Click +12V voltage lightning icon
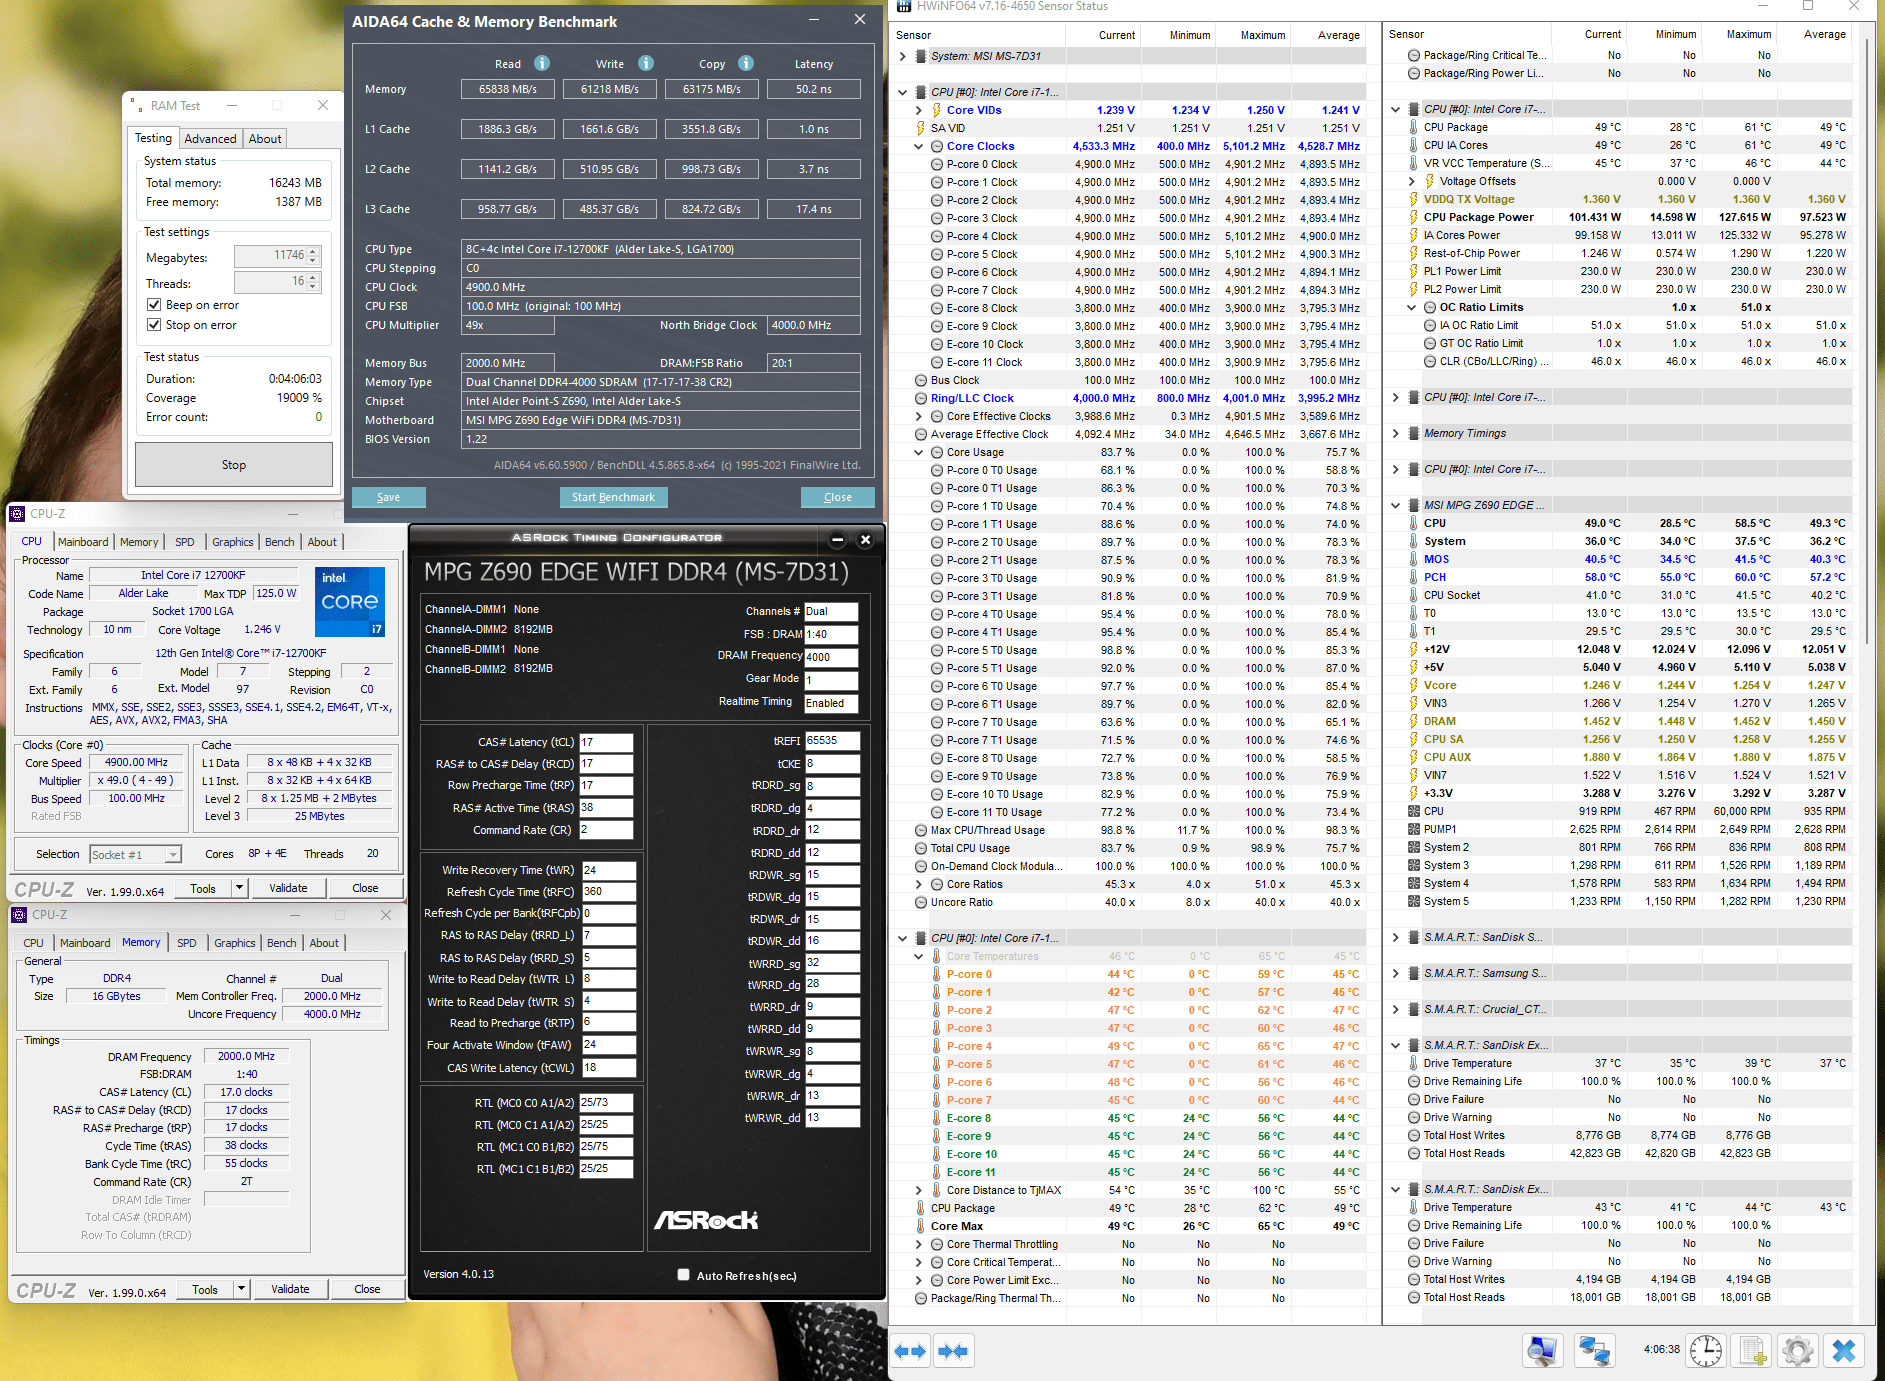This screenshot has width=1885, height=1381. [1414, 649]
